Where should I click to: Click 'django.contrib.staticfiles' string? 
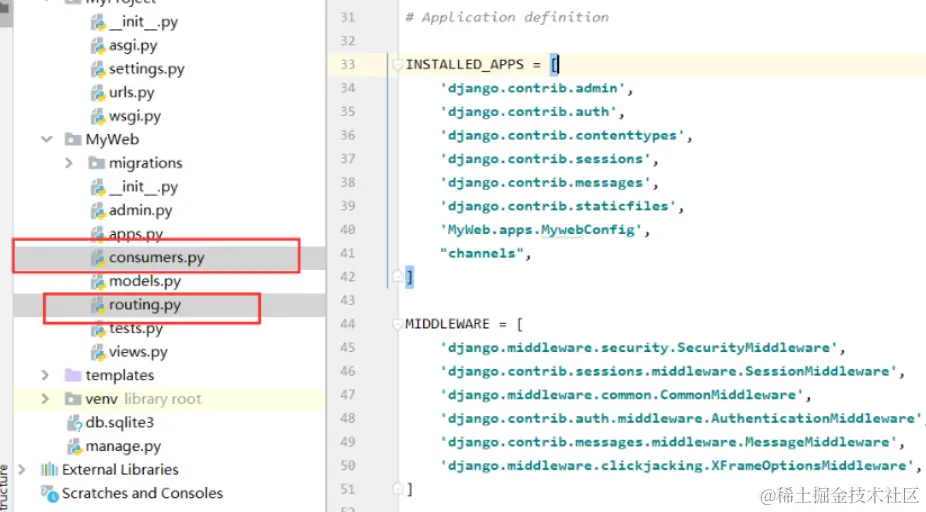click(558, 206)
